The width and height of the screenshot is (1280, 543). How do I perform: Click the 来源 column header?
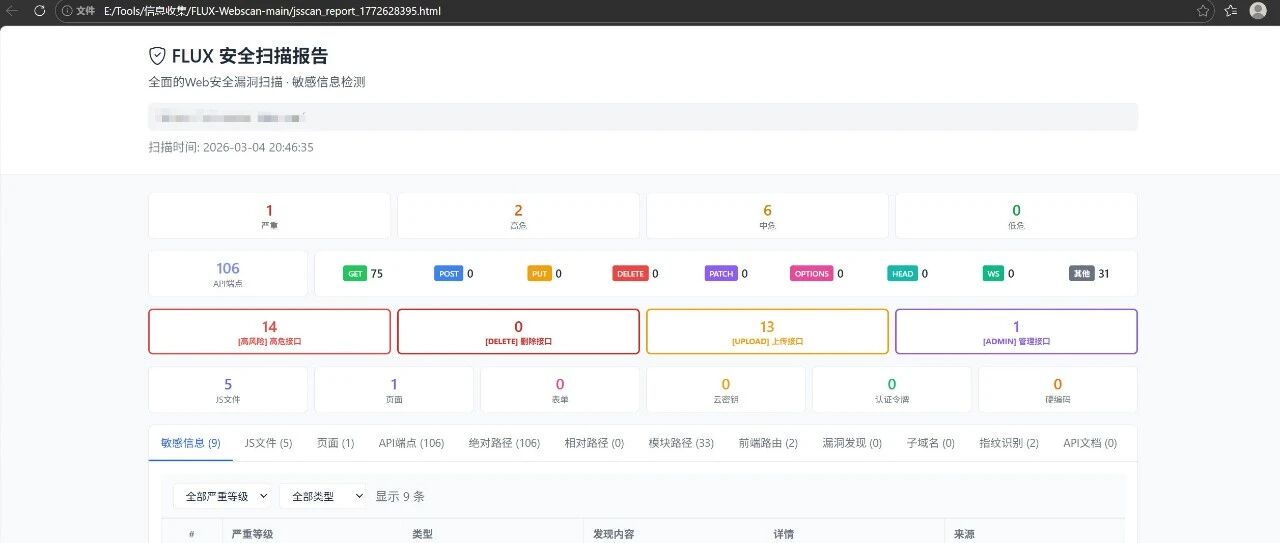coord(964,534)
